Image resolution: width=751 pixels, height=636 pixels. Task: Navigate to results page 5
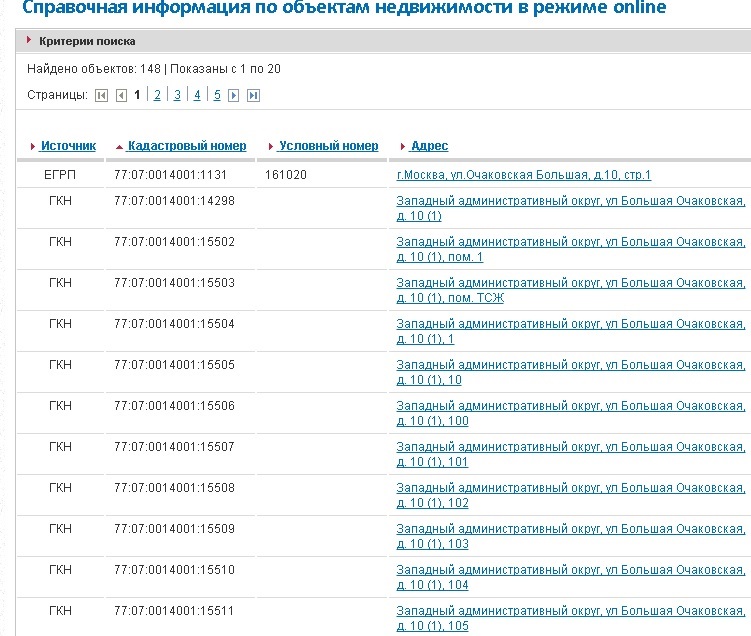(x=217, y=95)
